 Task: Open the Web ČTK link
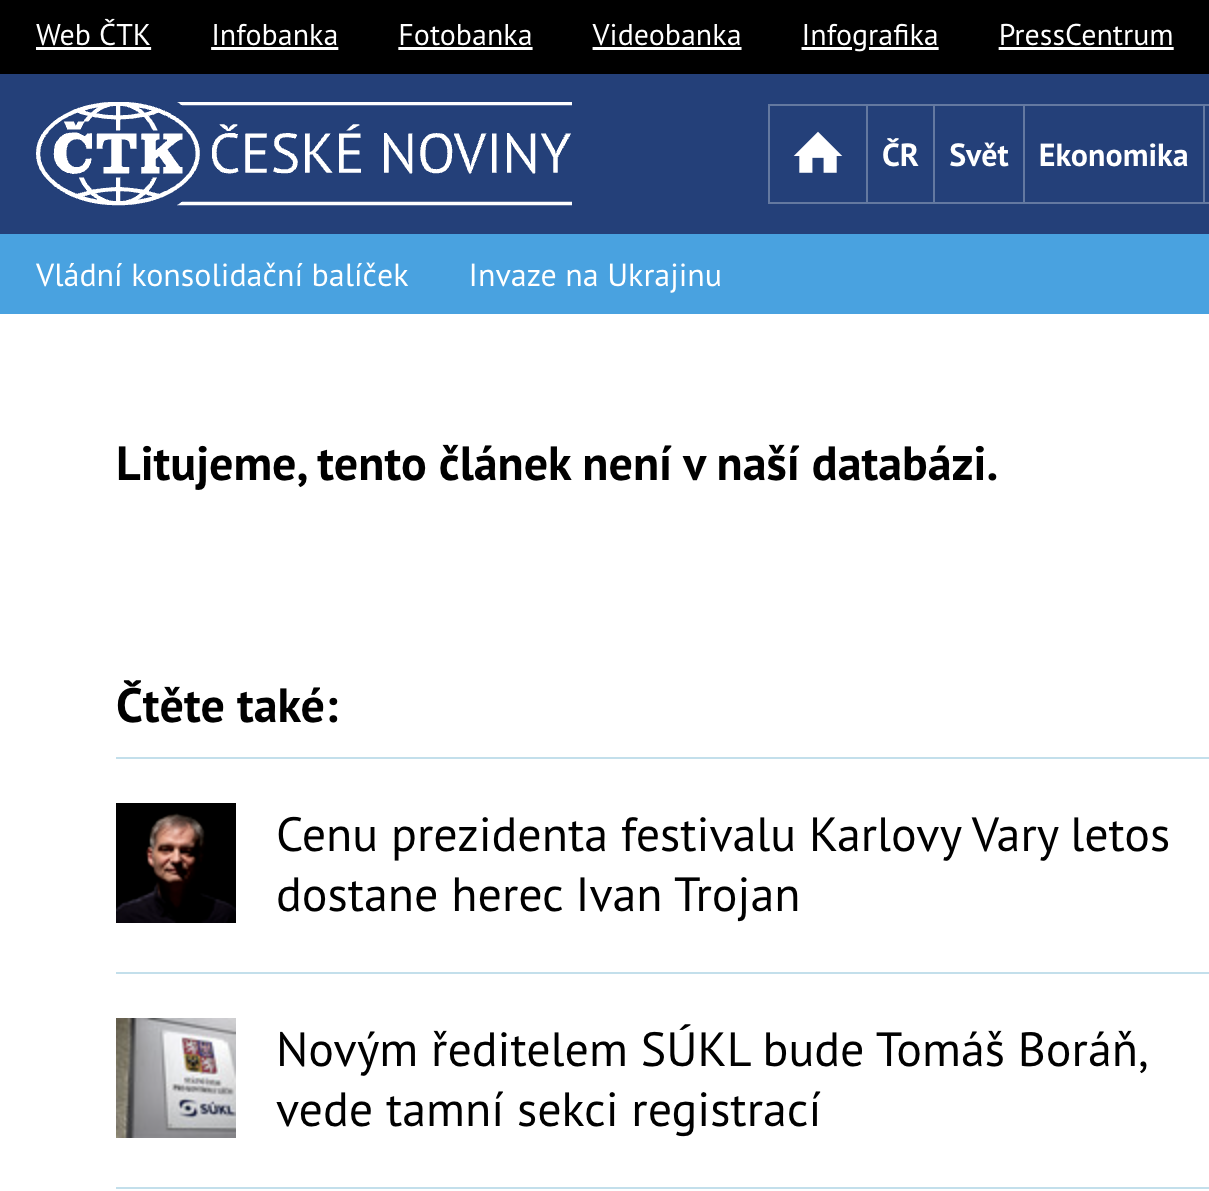[93, 35]
